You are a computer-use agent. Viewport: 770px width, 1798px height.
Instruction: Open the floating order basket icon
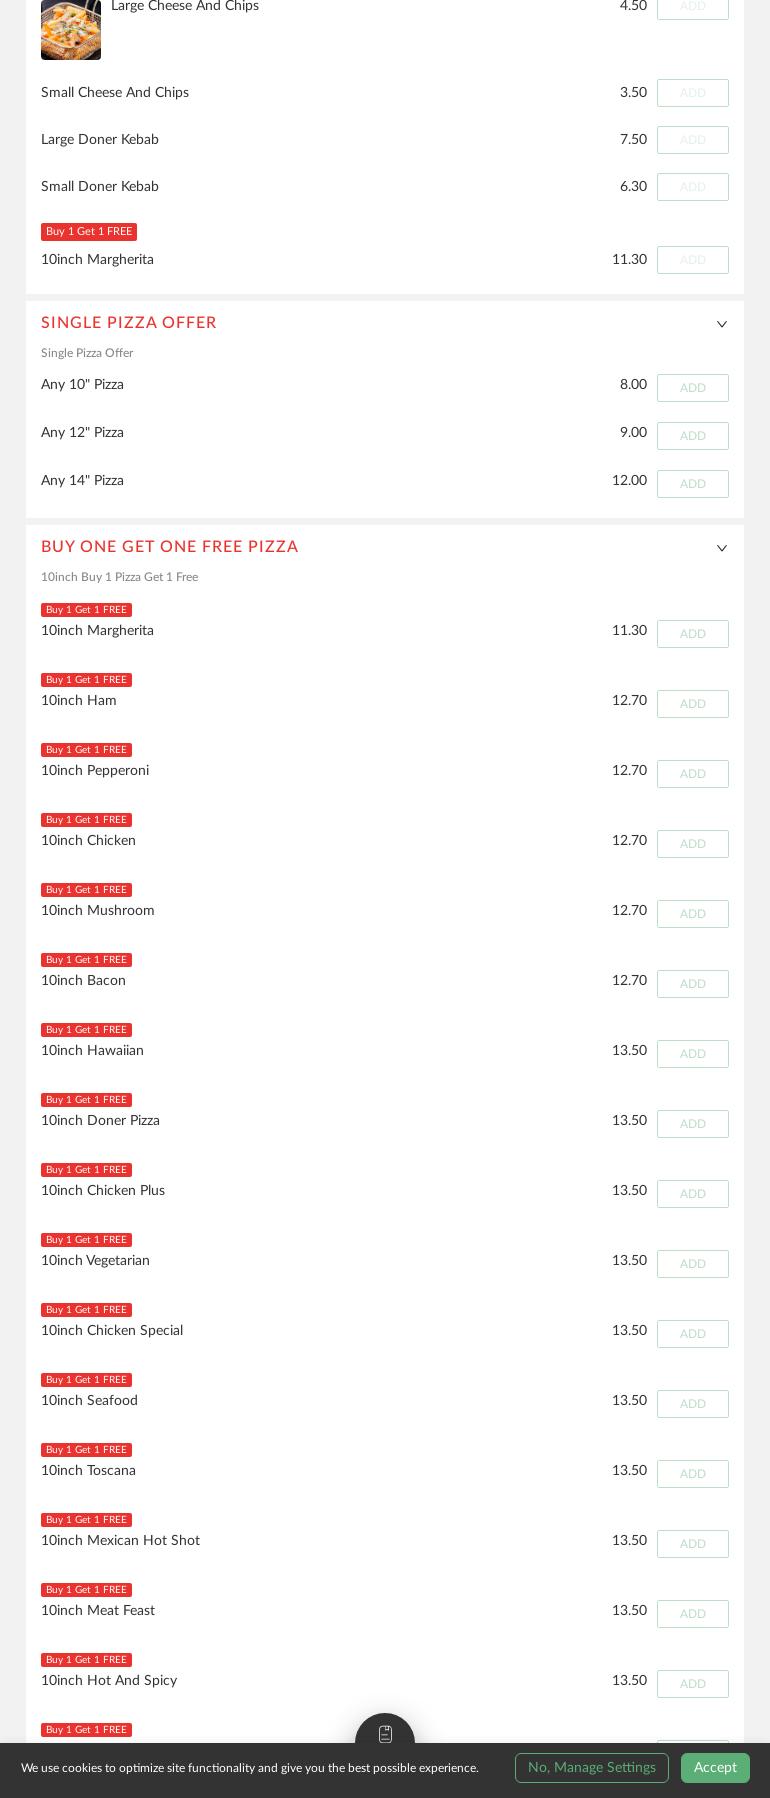pos(385,1734)
